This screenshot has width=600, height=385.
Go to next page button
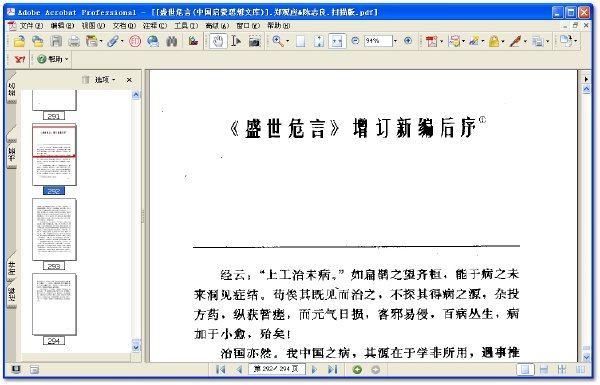[x=314, y=369]
